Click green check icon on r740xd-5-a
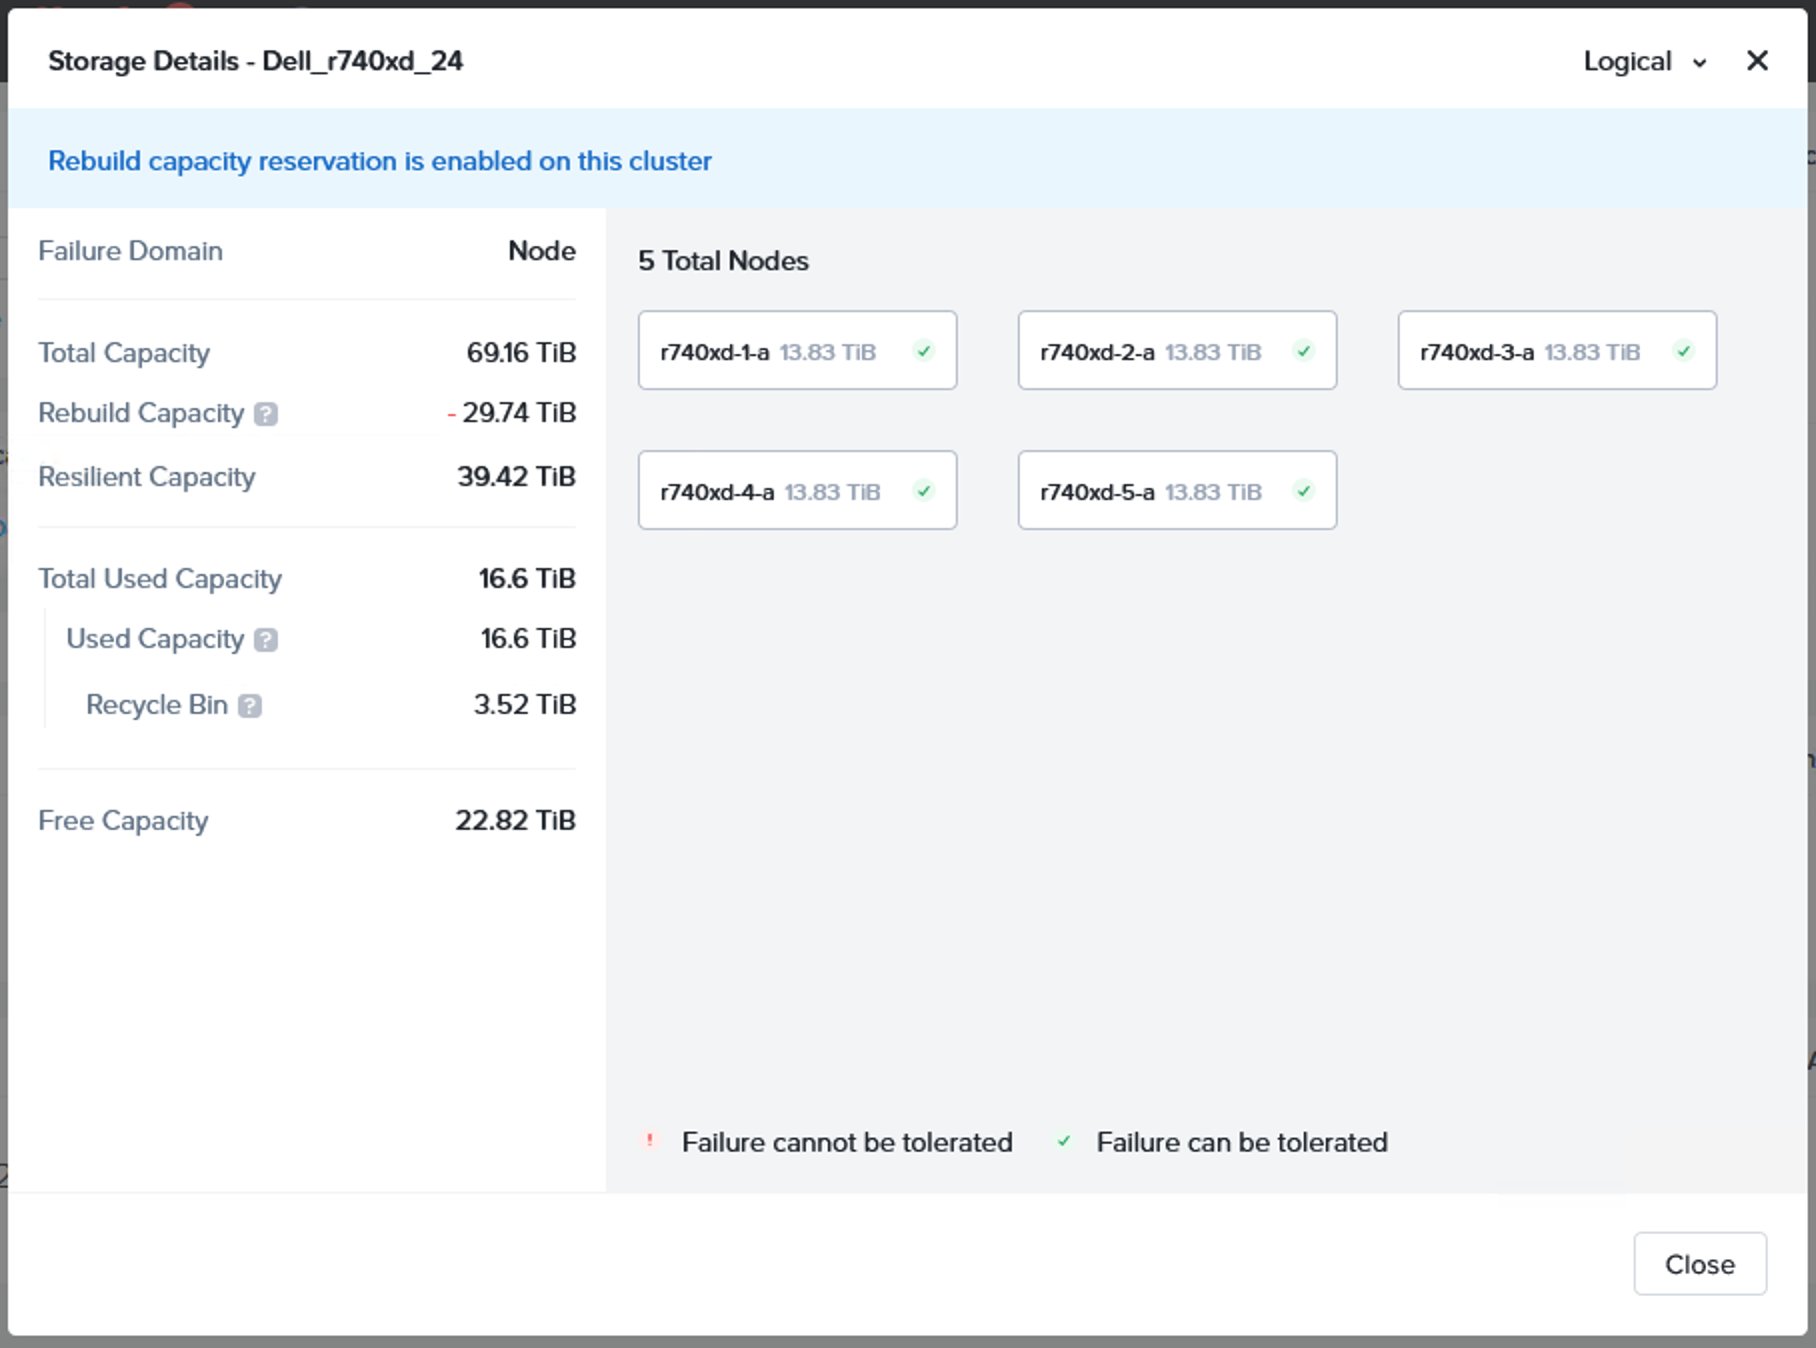This screenshot has width=1816, height=1348. (1304, 491)
